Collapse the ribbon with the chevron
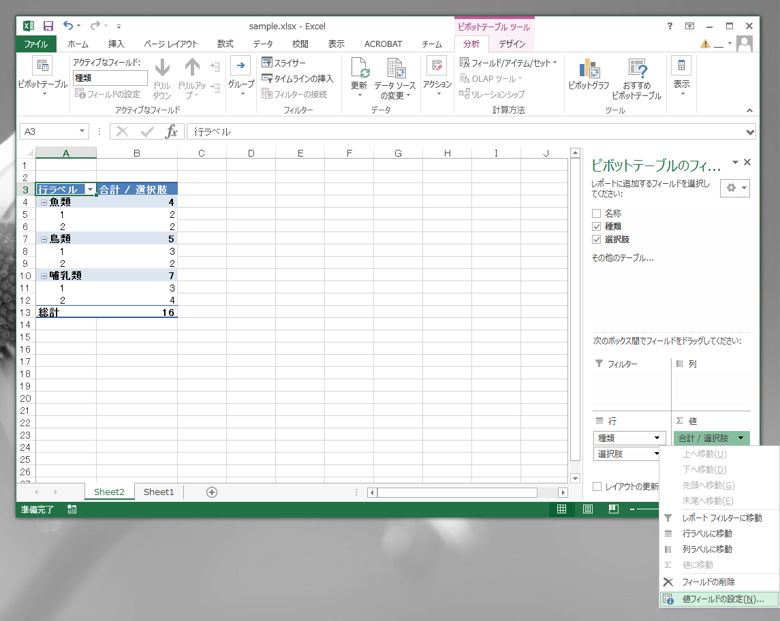 [x=749, y=110]
